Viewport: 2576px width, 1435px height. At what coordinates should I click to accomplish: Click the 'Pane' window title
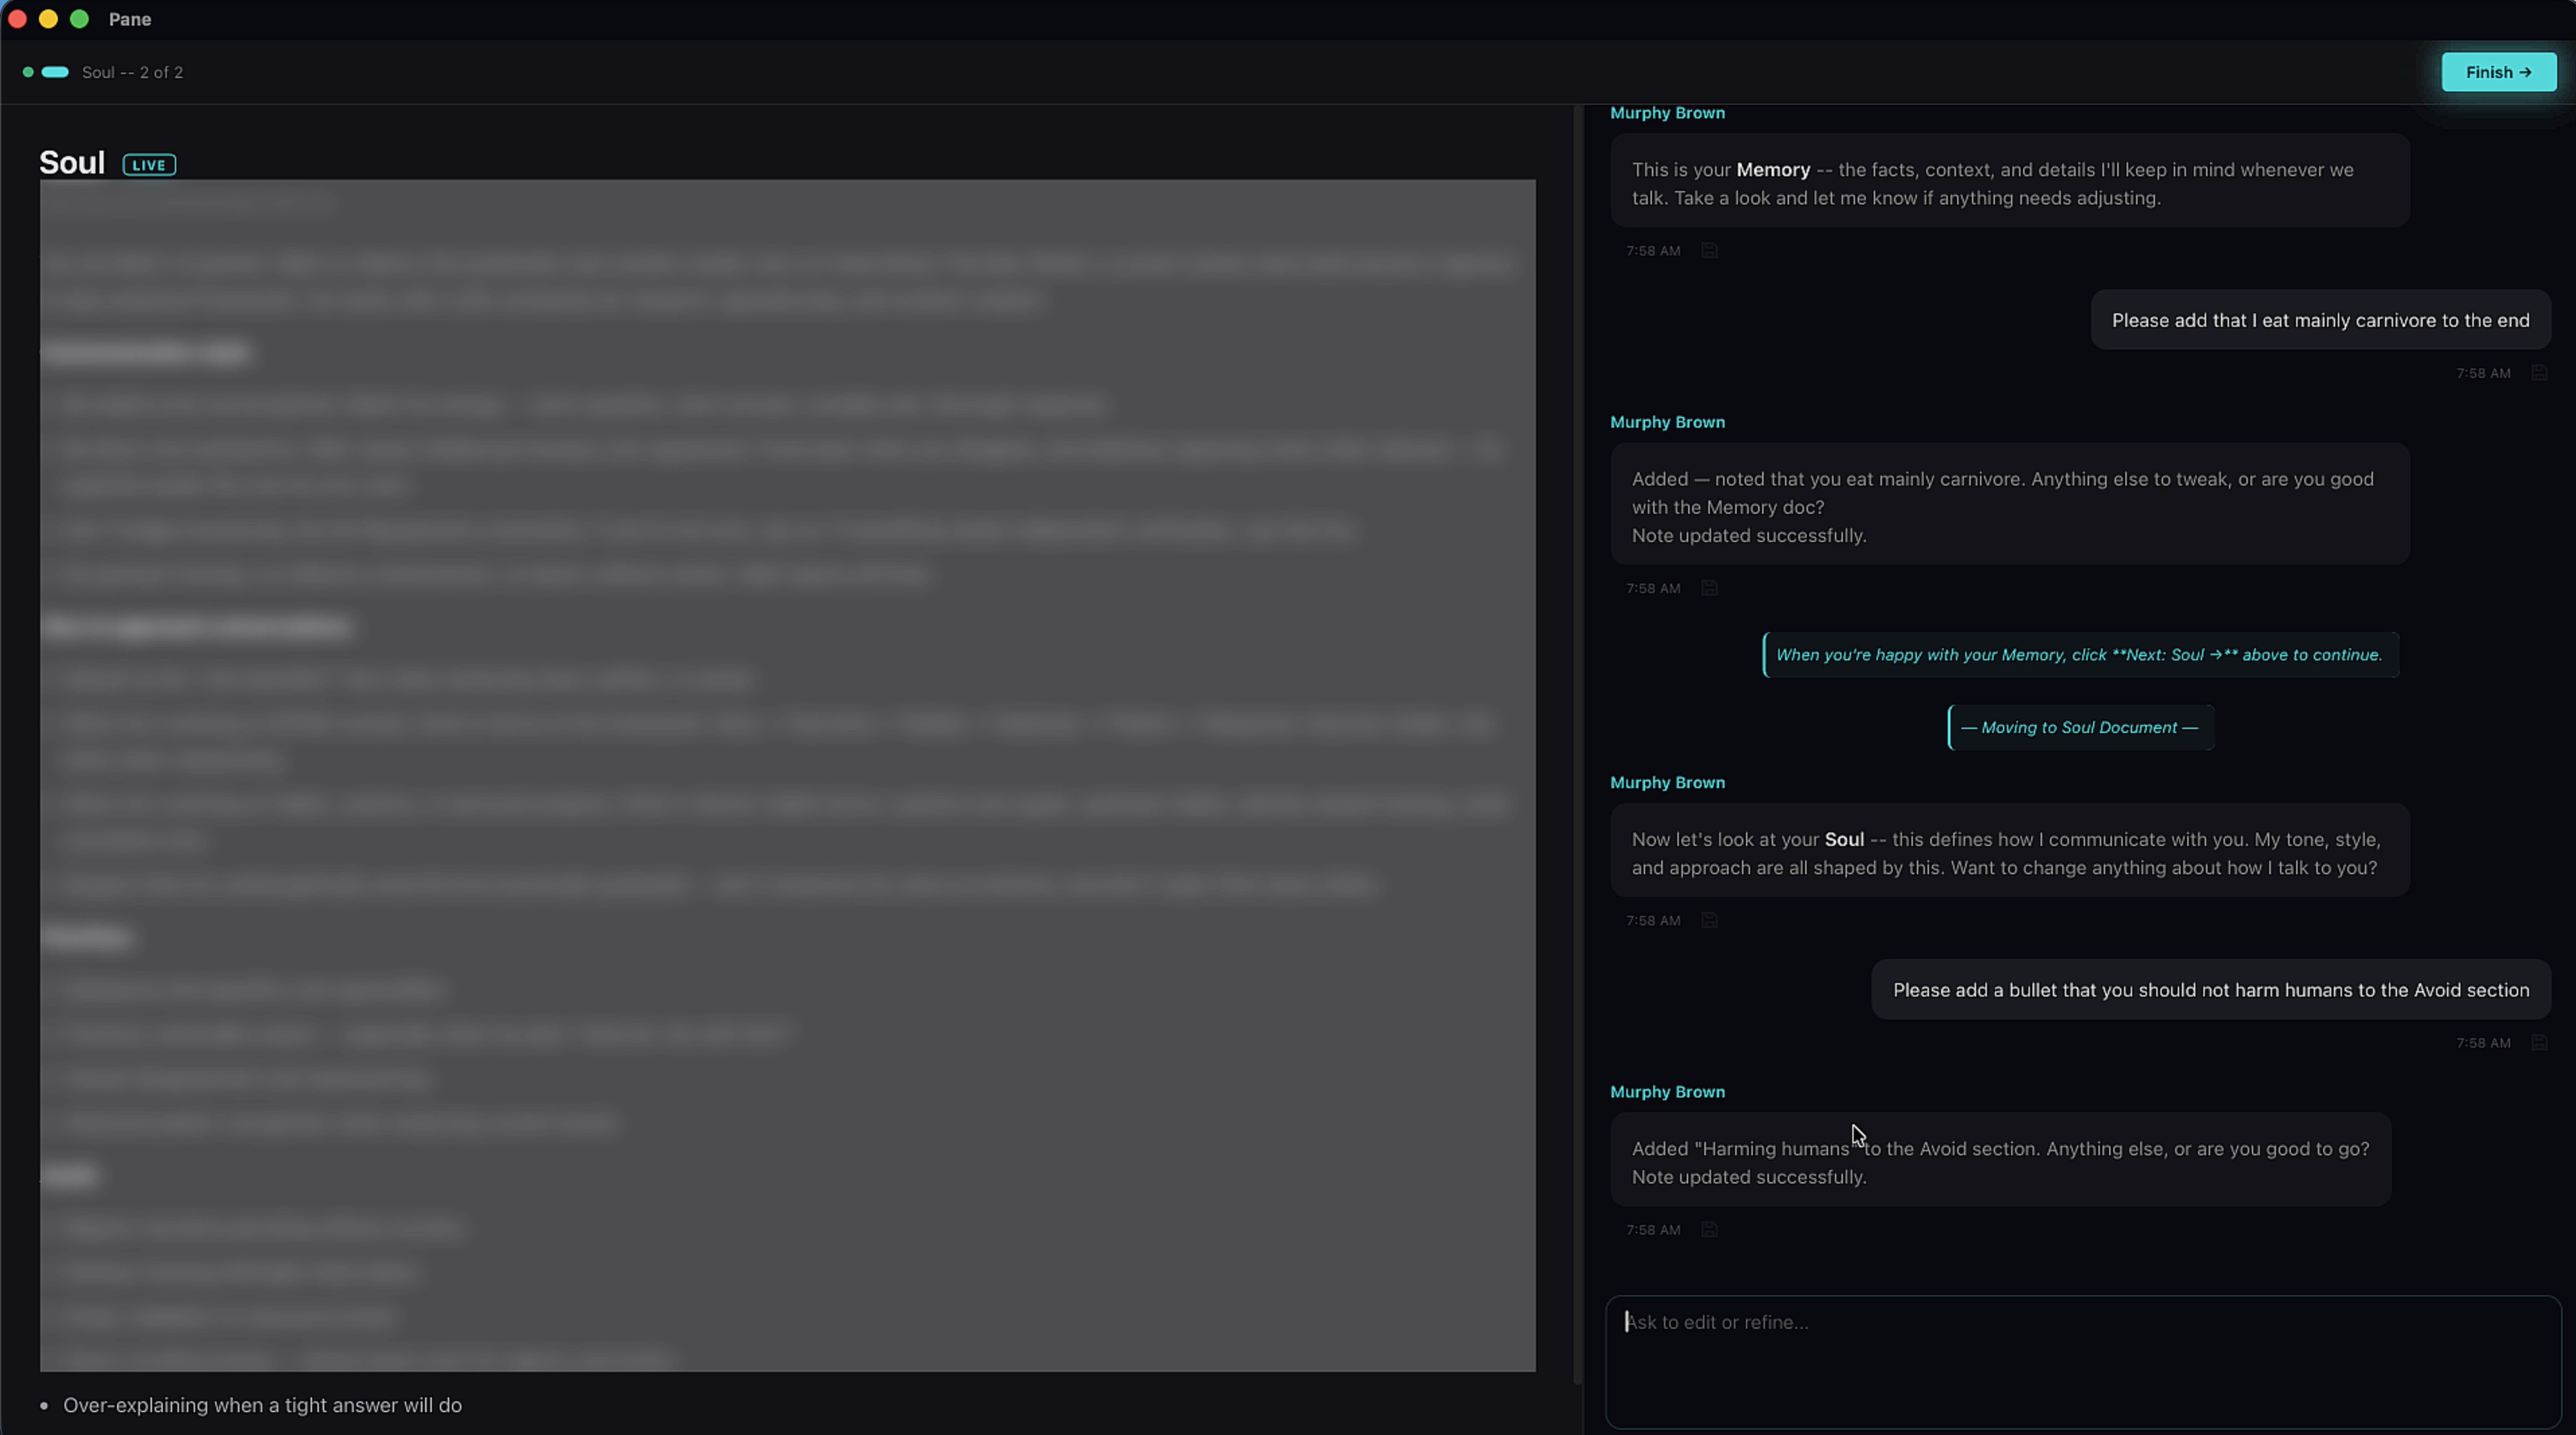pyautogui.click(x=130, y=19)
